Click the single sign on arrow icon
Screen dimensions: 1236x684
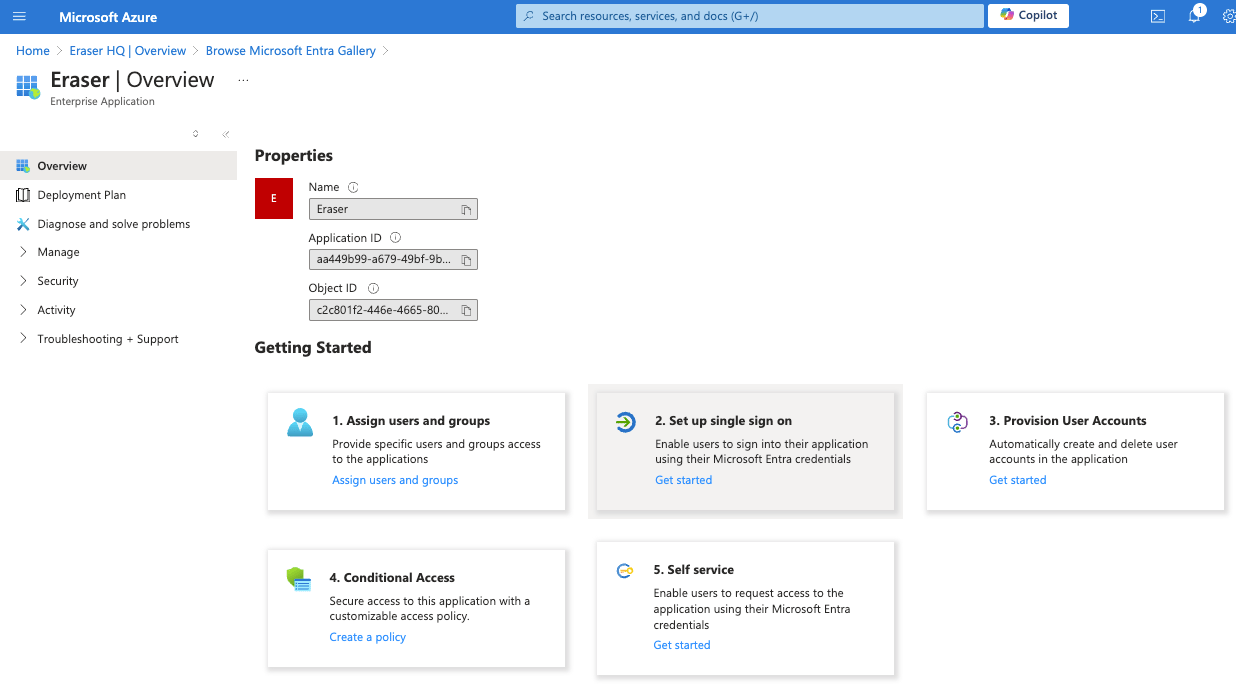[625, 422]
